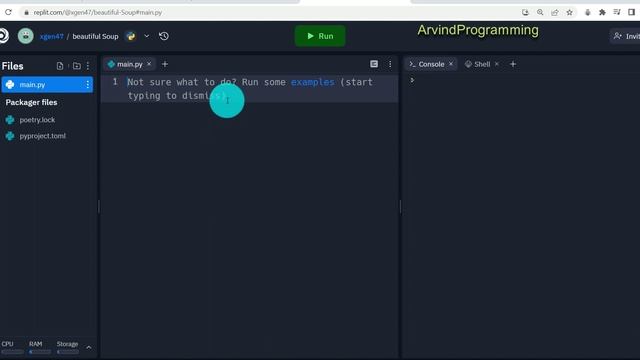Open the version history clock icon

tap(164, 36)
